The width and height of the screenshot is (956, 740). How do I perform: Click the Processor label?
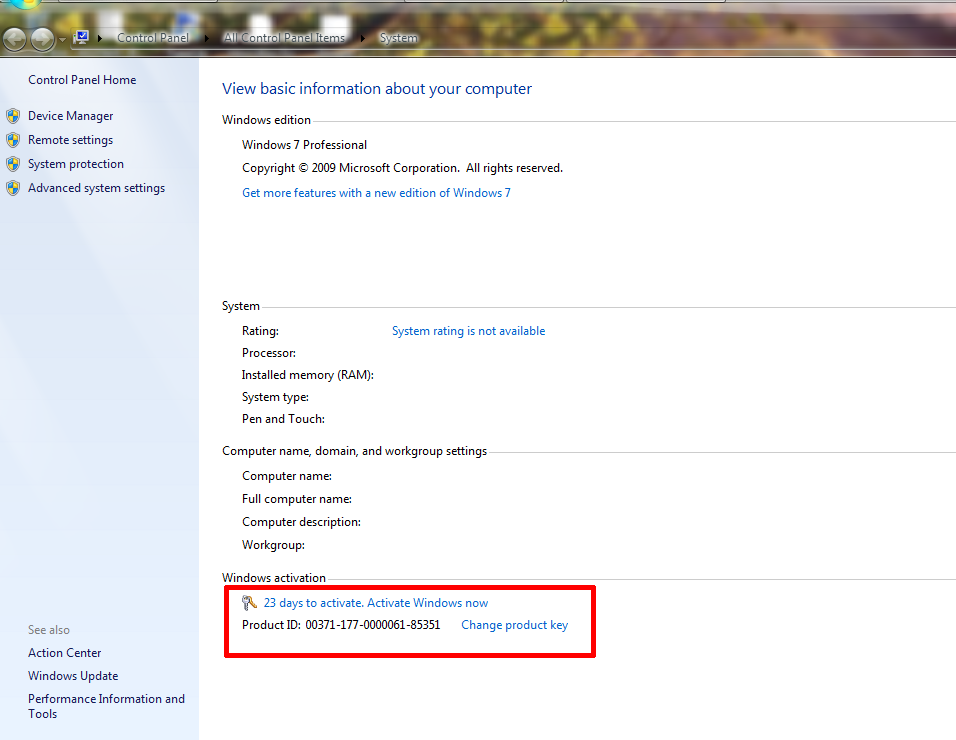[269, 353]
